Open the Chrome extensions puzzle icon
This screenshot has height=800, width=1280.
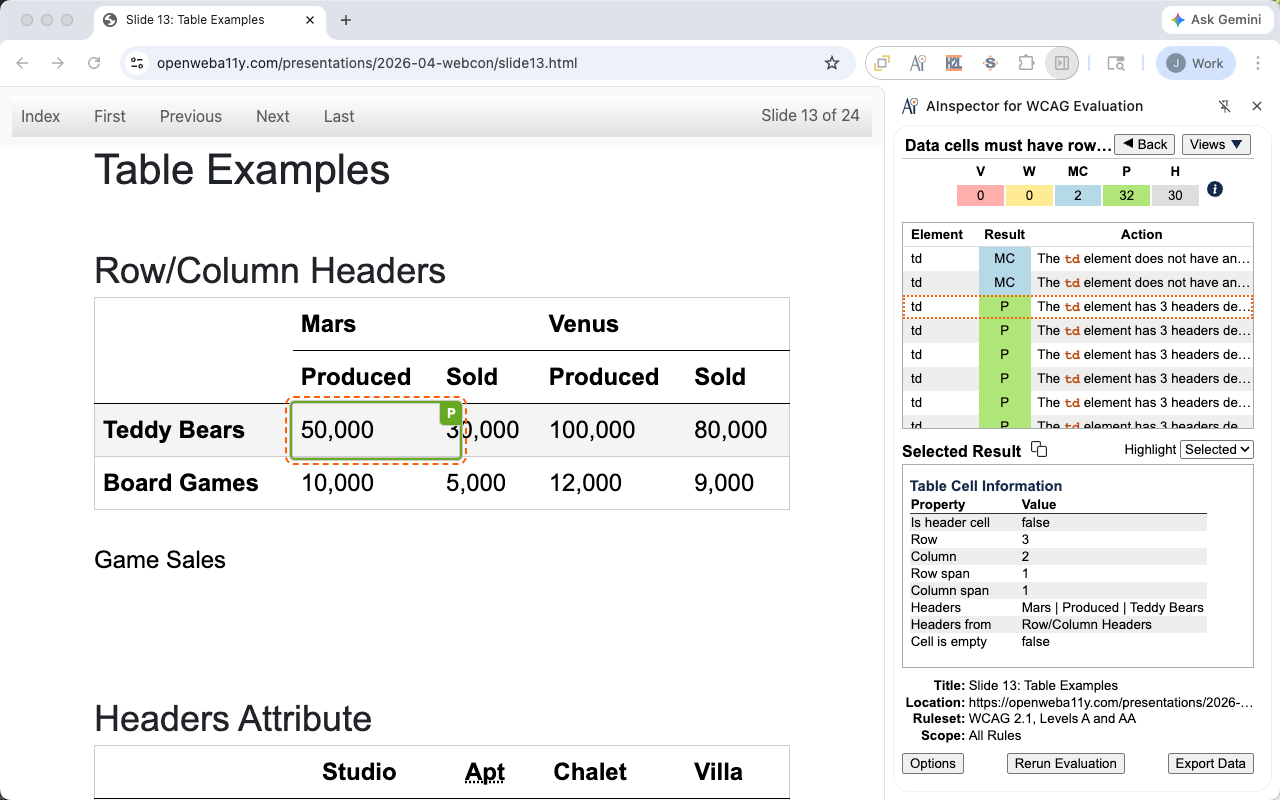tap(1026, 63)
